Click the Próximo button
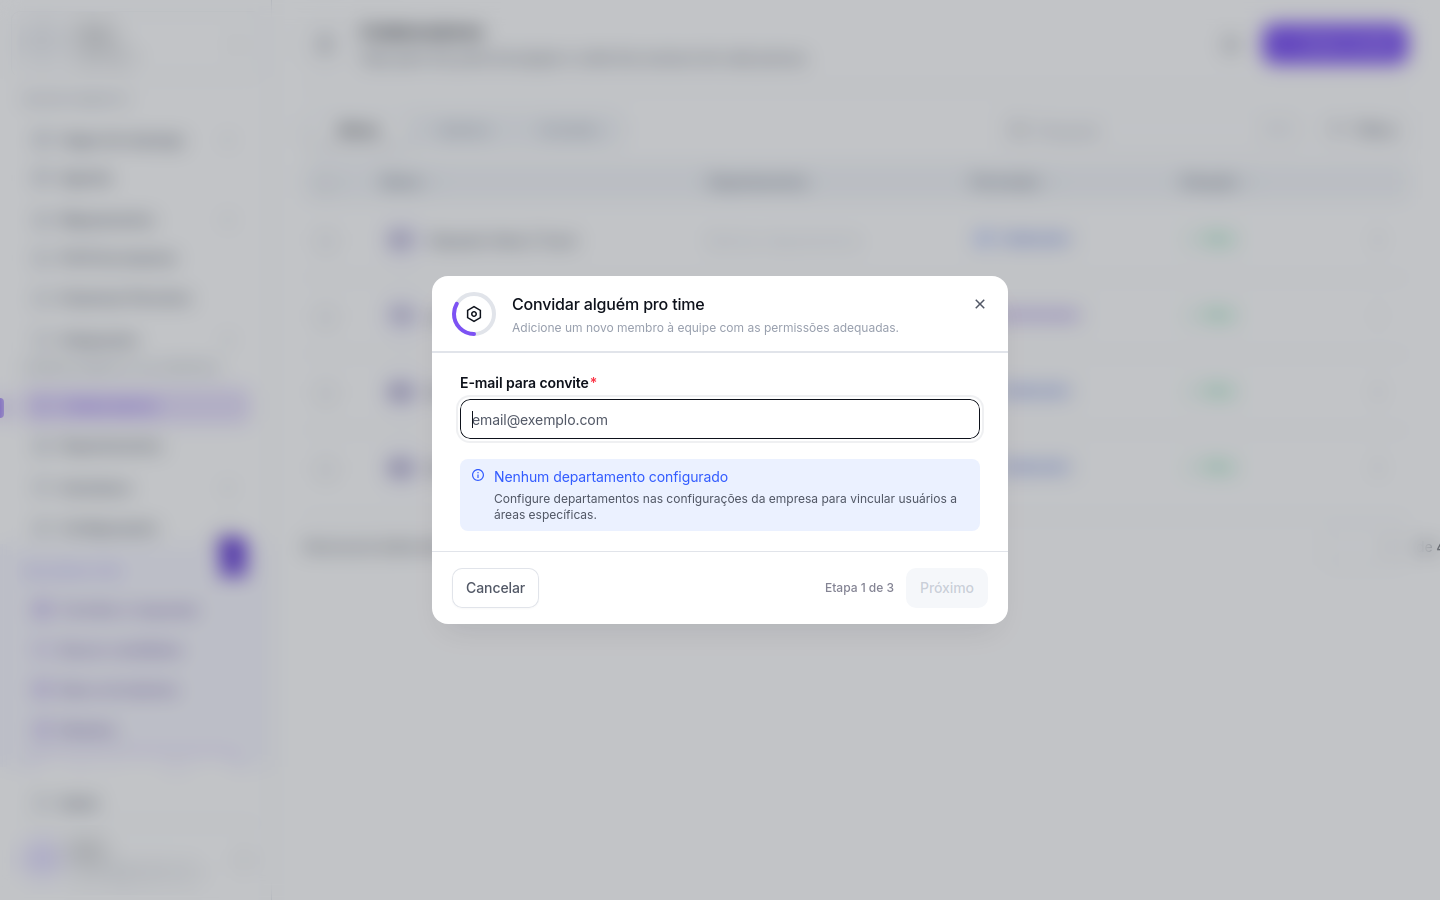 (x=947, y=588)
